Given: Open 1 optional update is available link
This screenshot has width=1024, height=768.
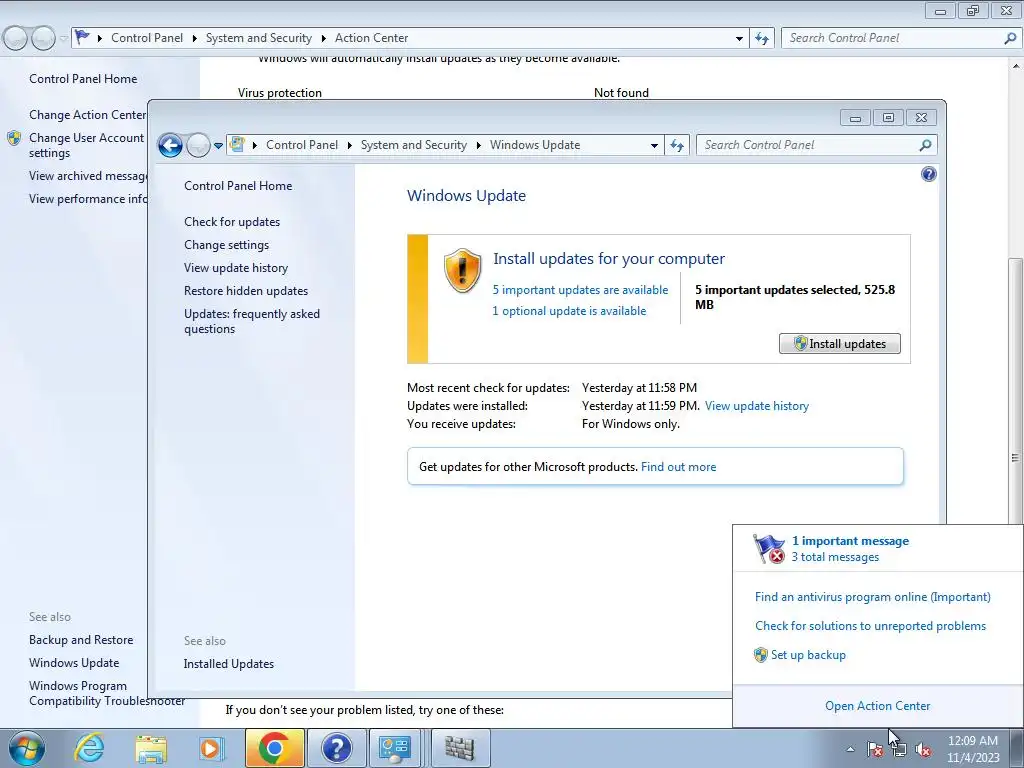Looking at the screenshot, I should 569,311.
